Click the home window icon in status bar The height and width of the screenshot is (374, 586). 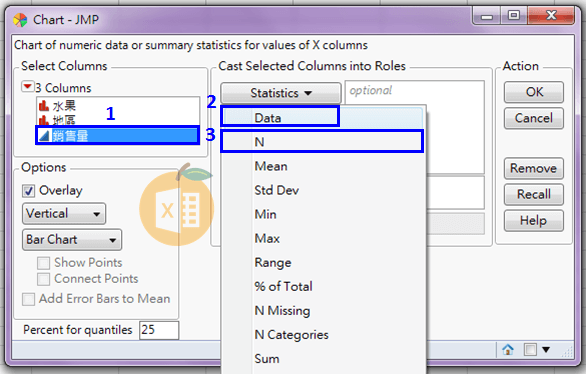pyautogui.click(x=508, y=349)
